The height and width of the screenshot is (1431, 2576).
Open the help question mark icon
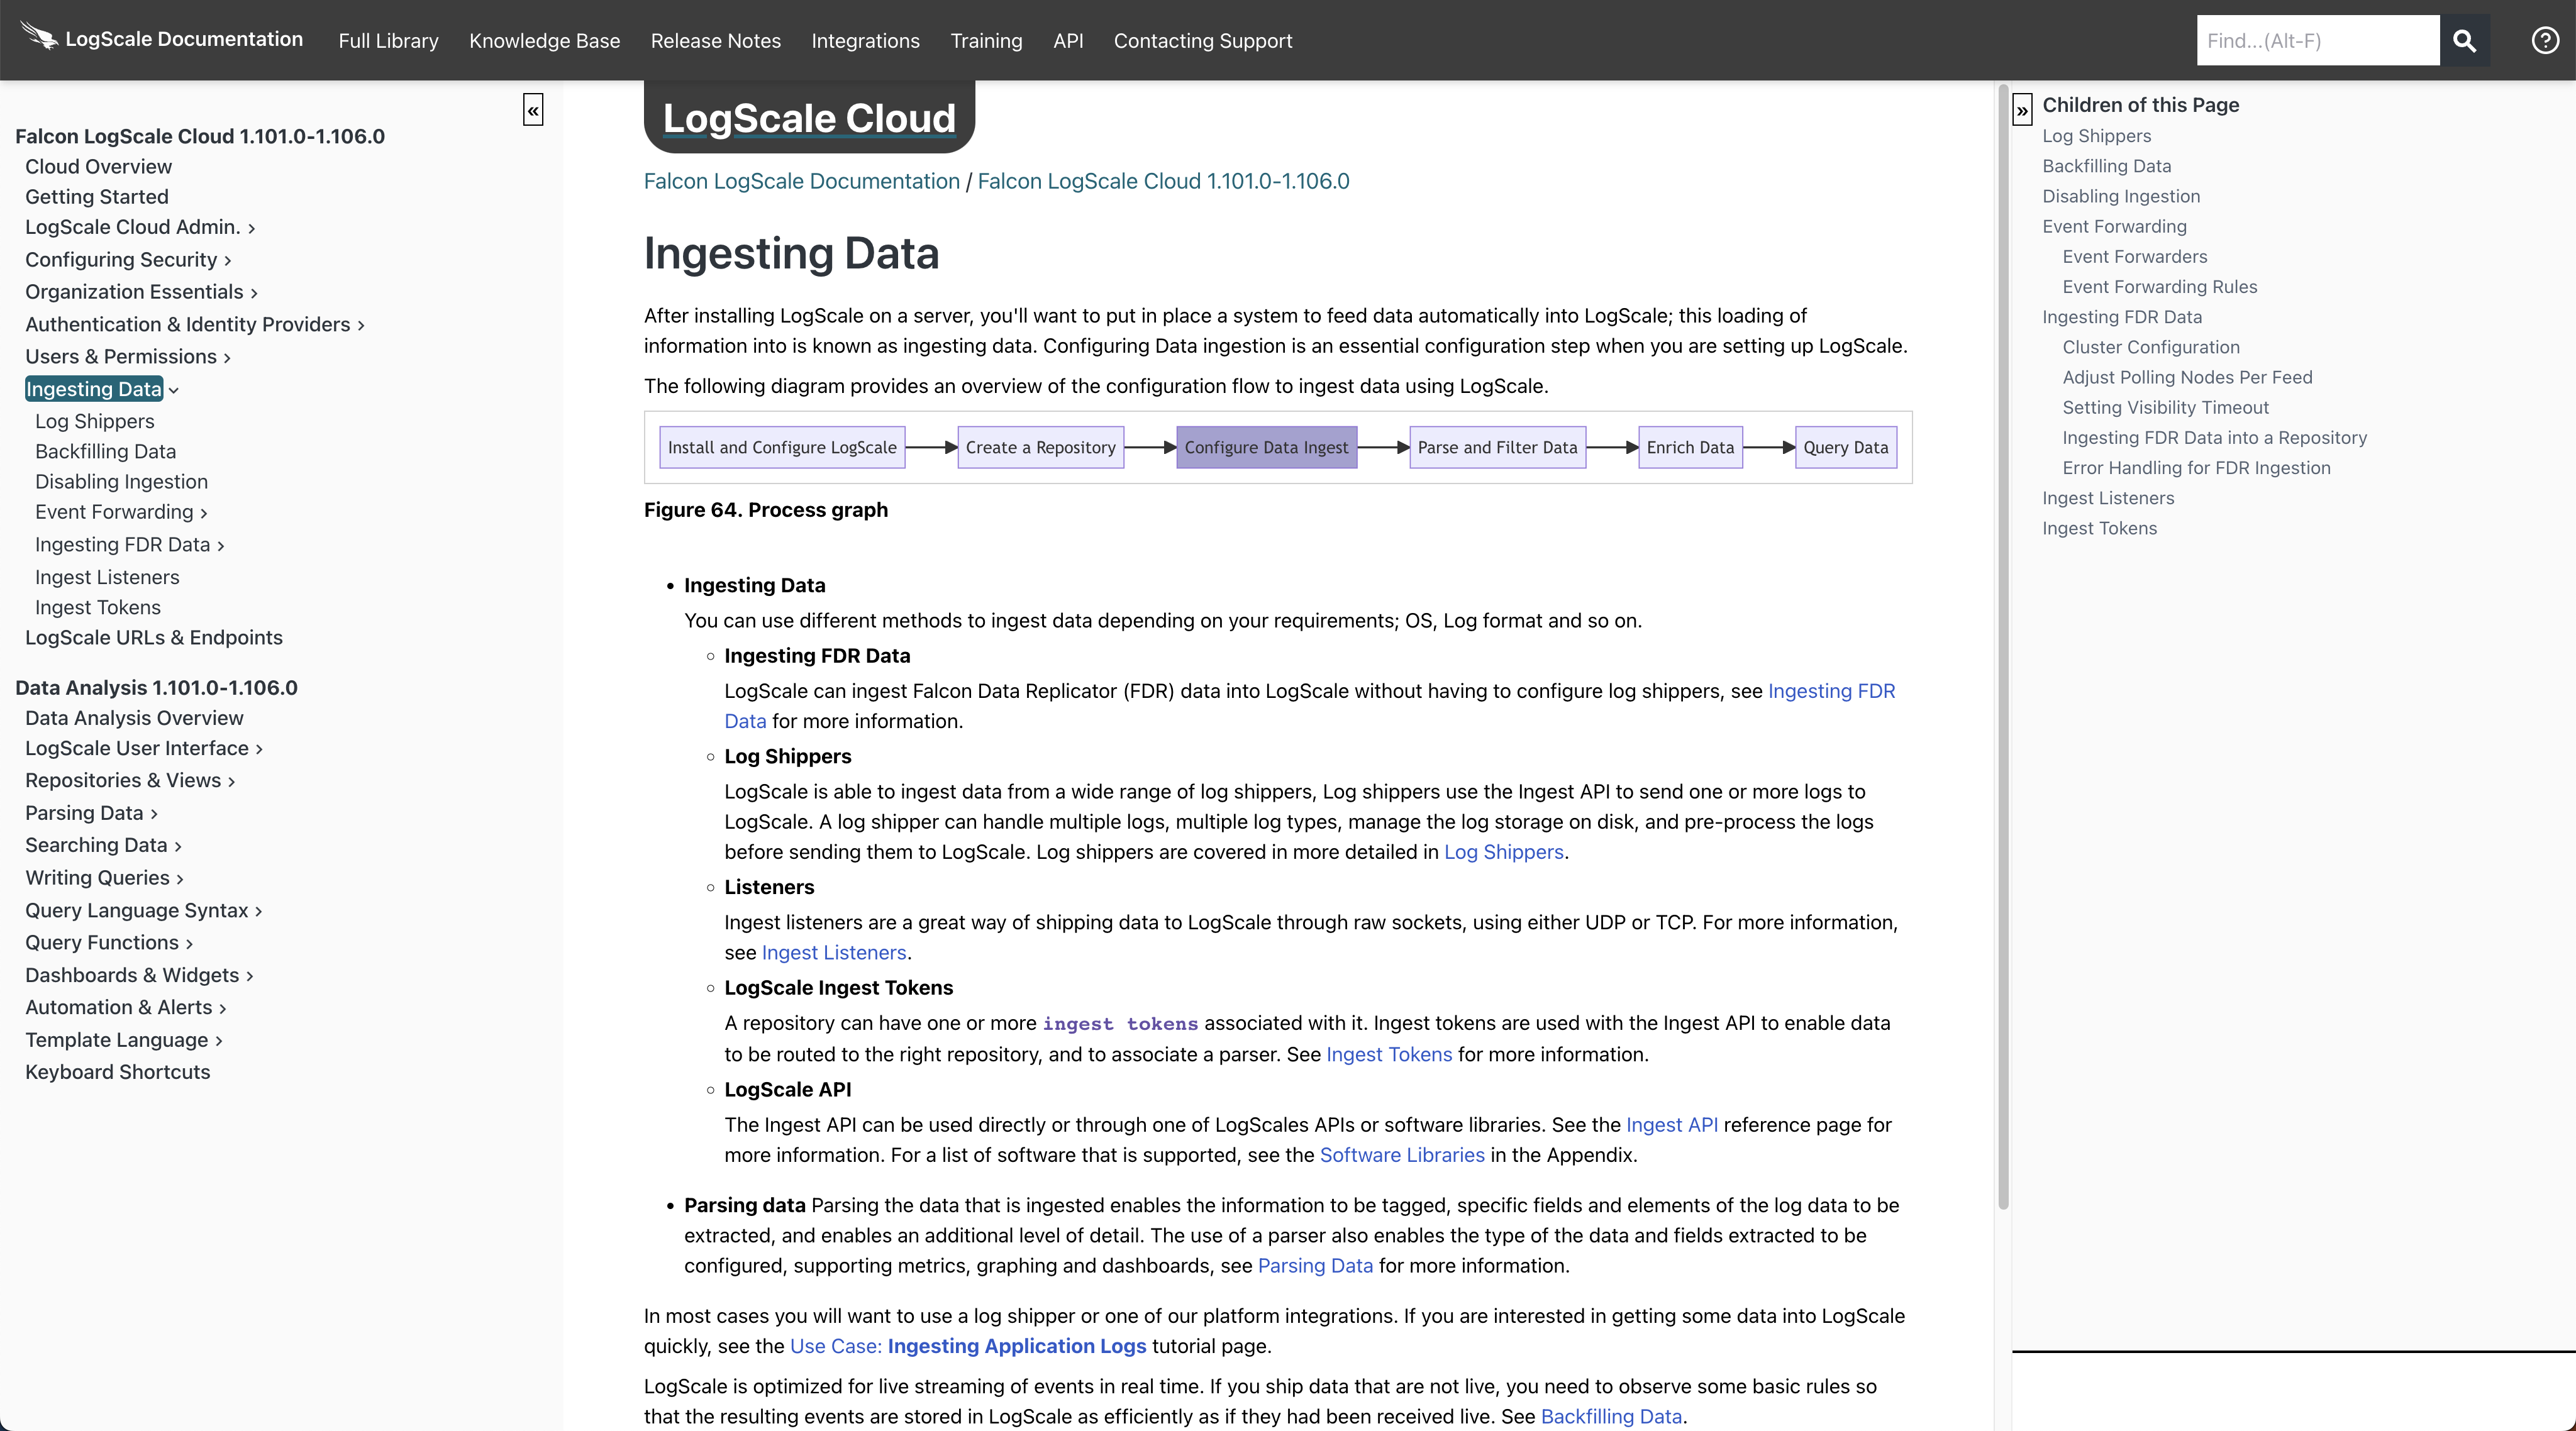pos(2545,41)
